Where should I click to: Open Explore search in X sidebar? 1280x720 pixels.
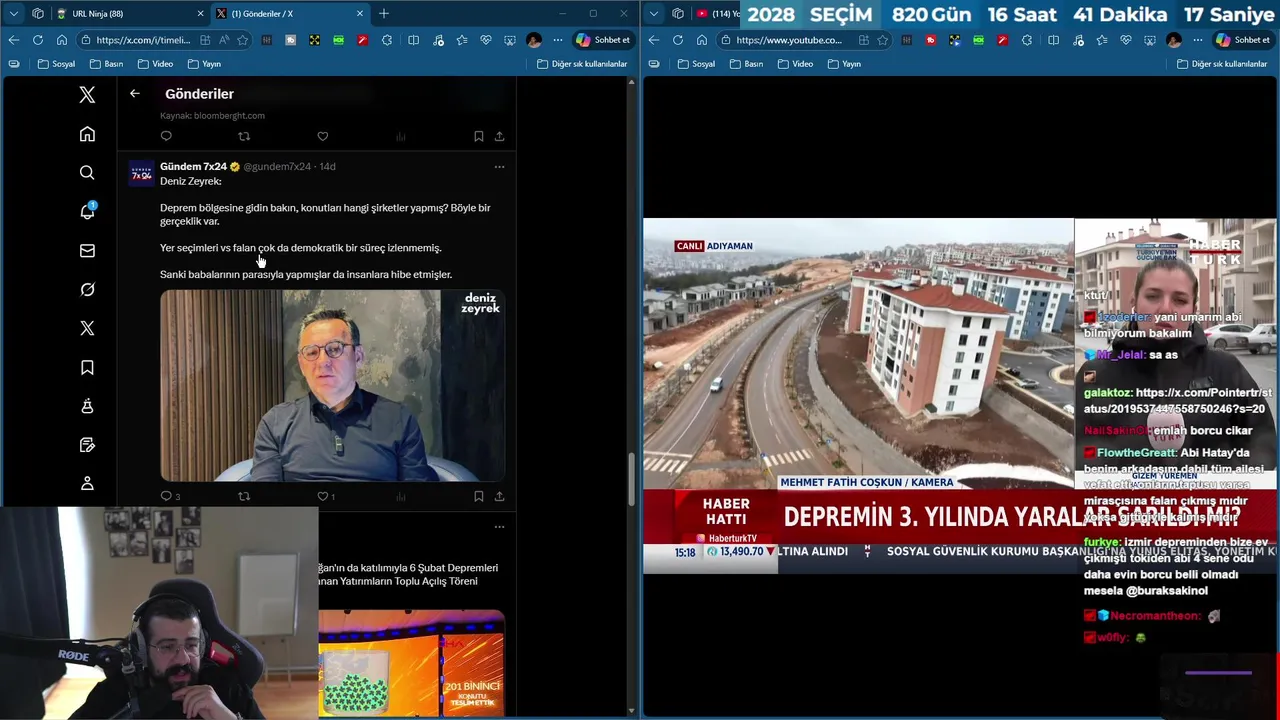pos(87,173)
